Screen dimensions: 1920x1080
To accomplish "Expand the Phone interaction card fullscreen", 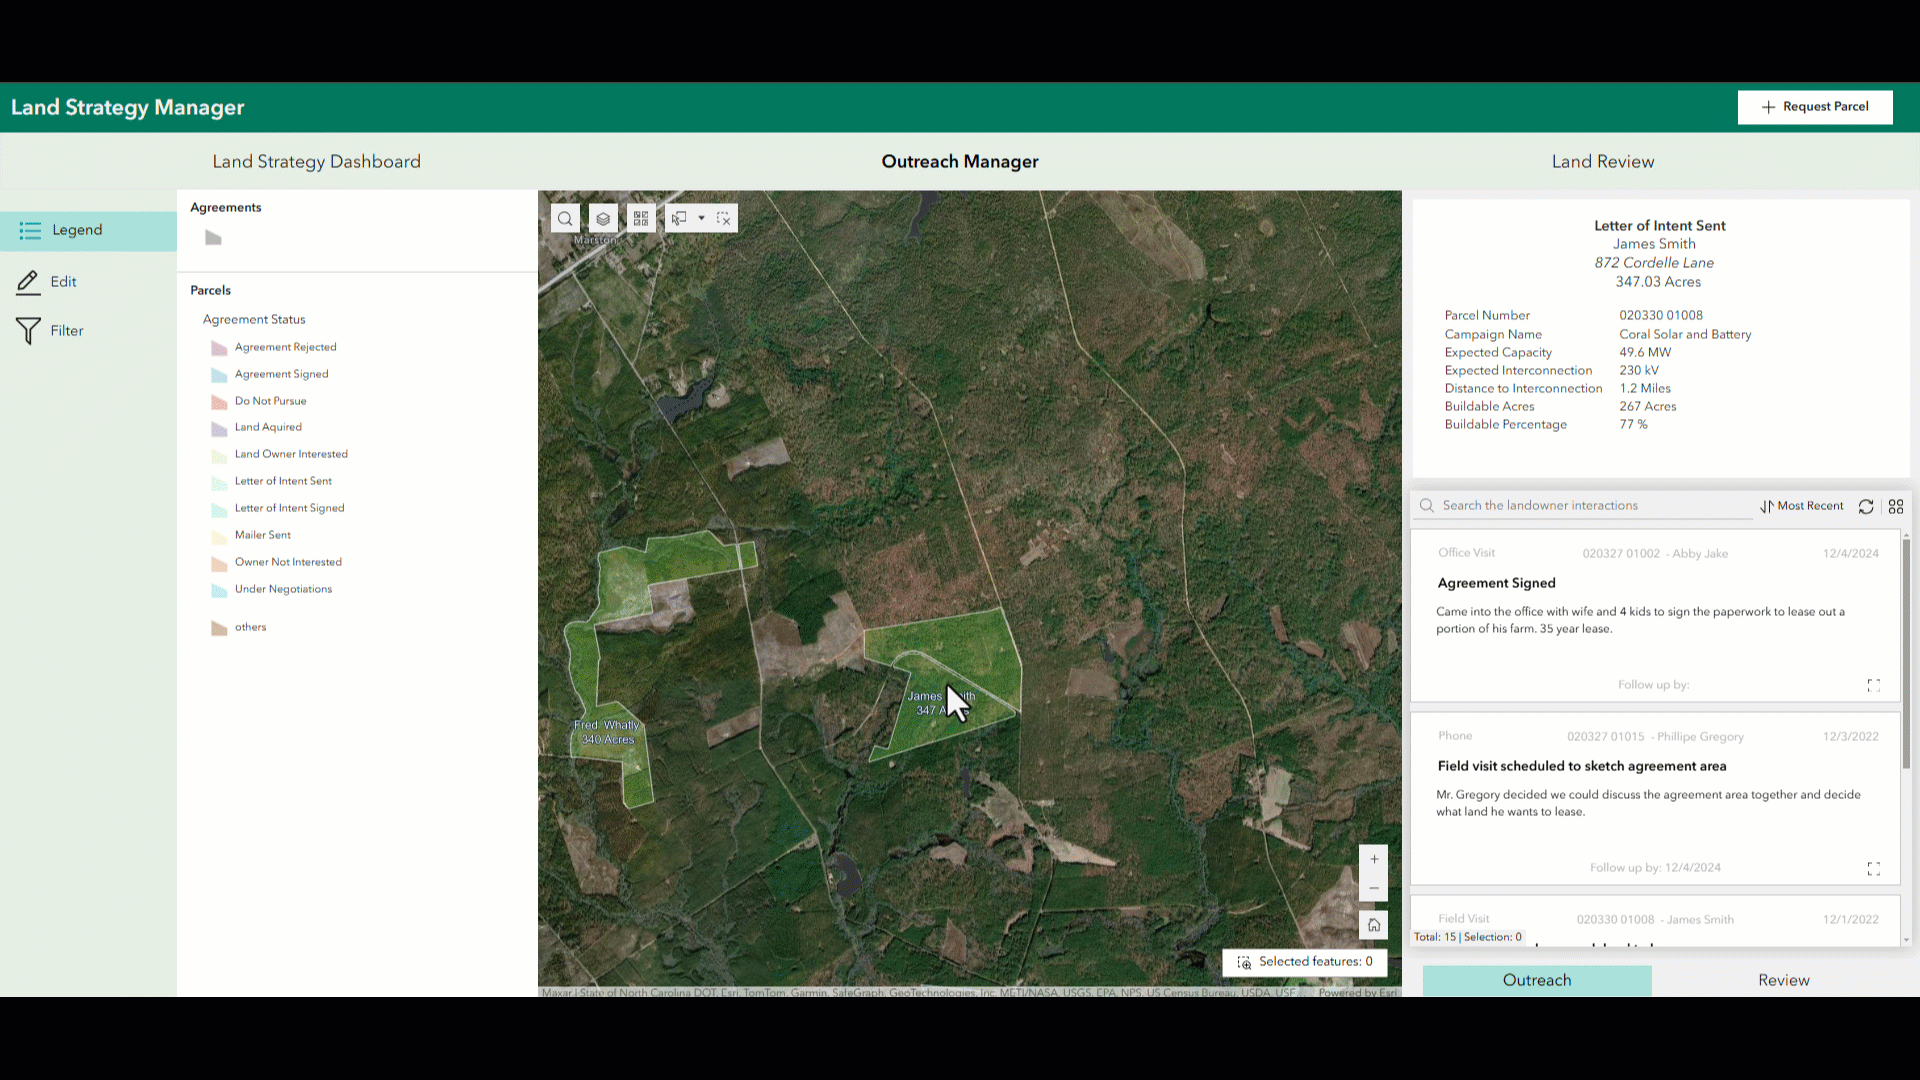I will click(1874, 868).
